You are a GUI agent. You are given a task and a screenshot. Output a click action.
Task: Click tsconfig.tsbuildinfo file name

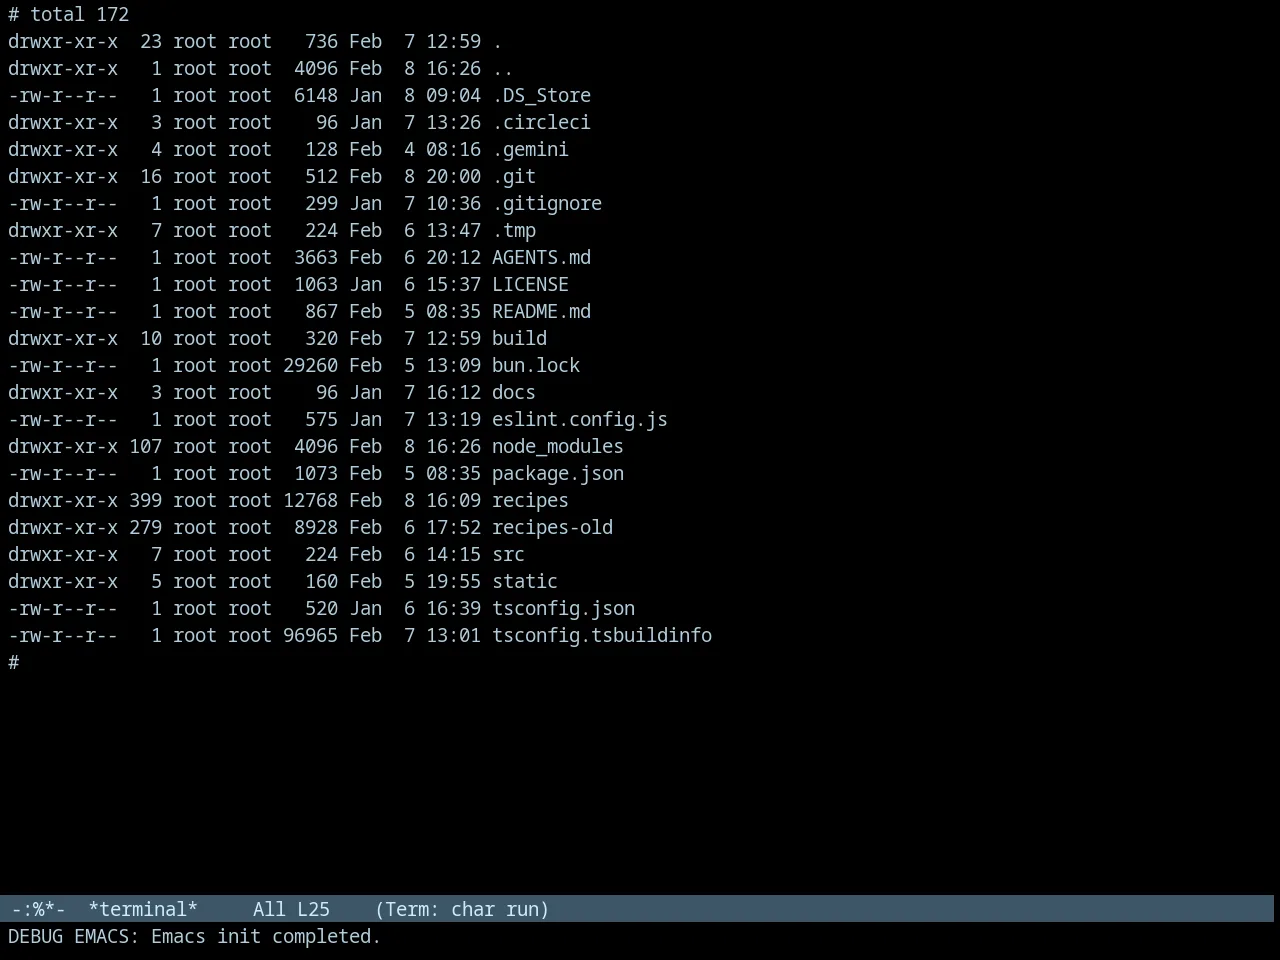[x=602, y=636]
